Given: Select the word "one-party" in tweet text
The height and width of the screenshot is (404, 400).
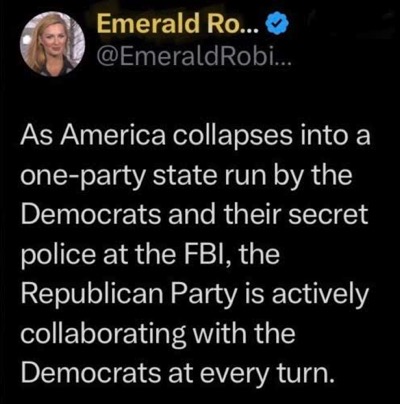Looking at the screenshot, I should pyautogui.click(x=84, y=177).
